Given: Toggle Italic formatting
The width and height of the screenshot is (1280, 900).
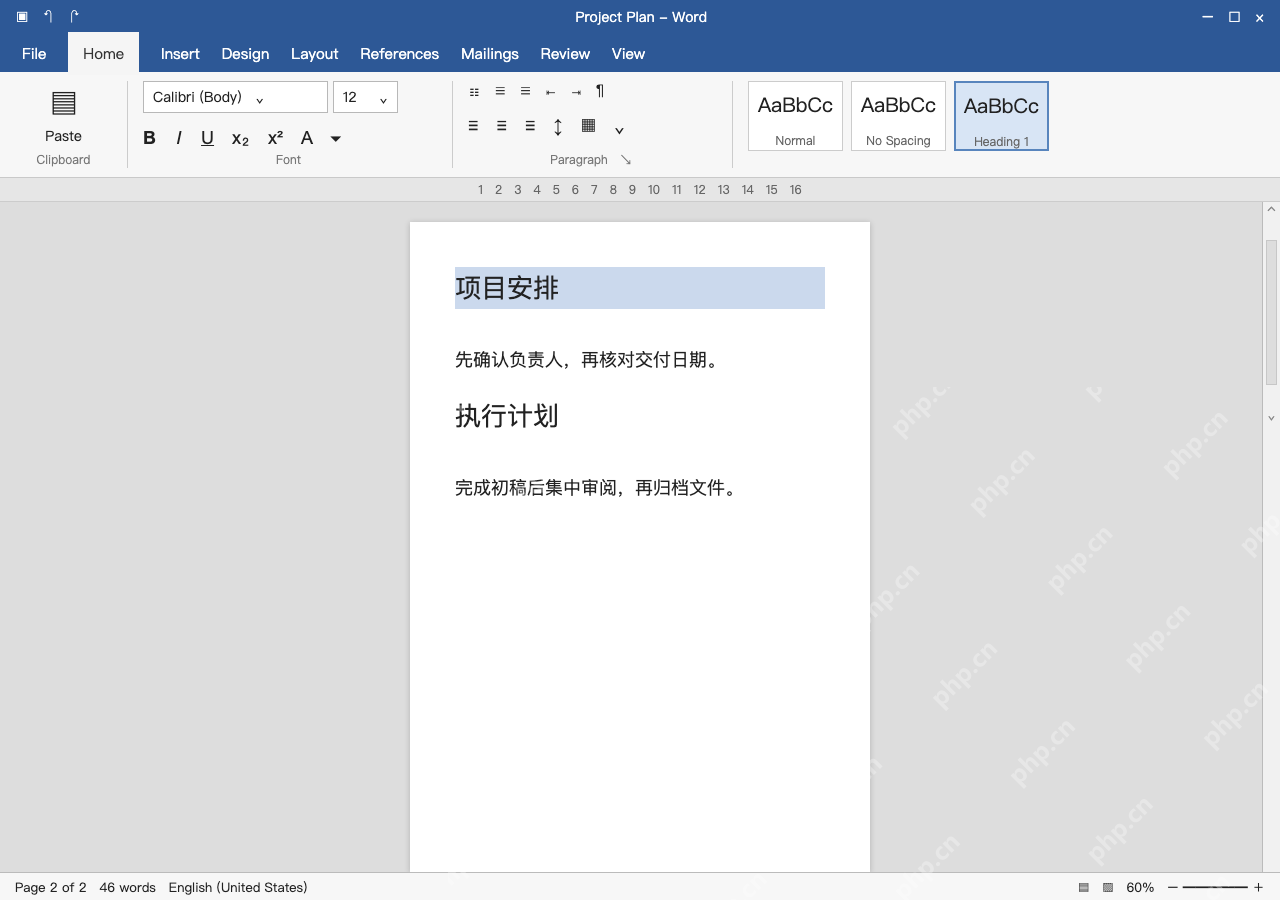Looking at the screenshot, I should pos(179,138).
